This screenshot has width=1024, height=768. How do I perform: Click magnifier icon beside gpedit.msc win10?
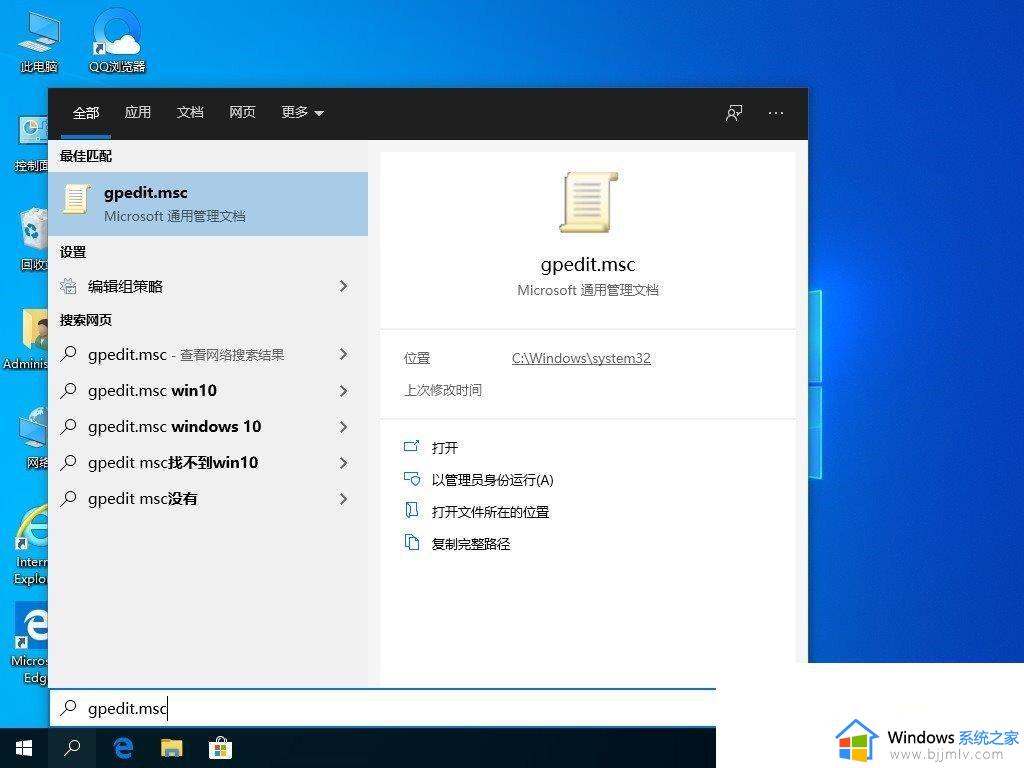click(69, 390)
